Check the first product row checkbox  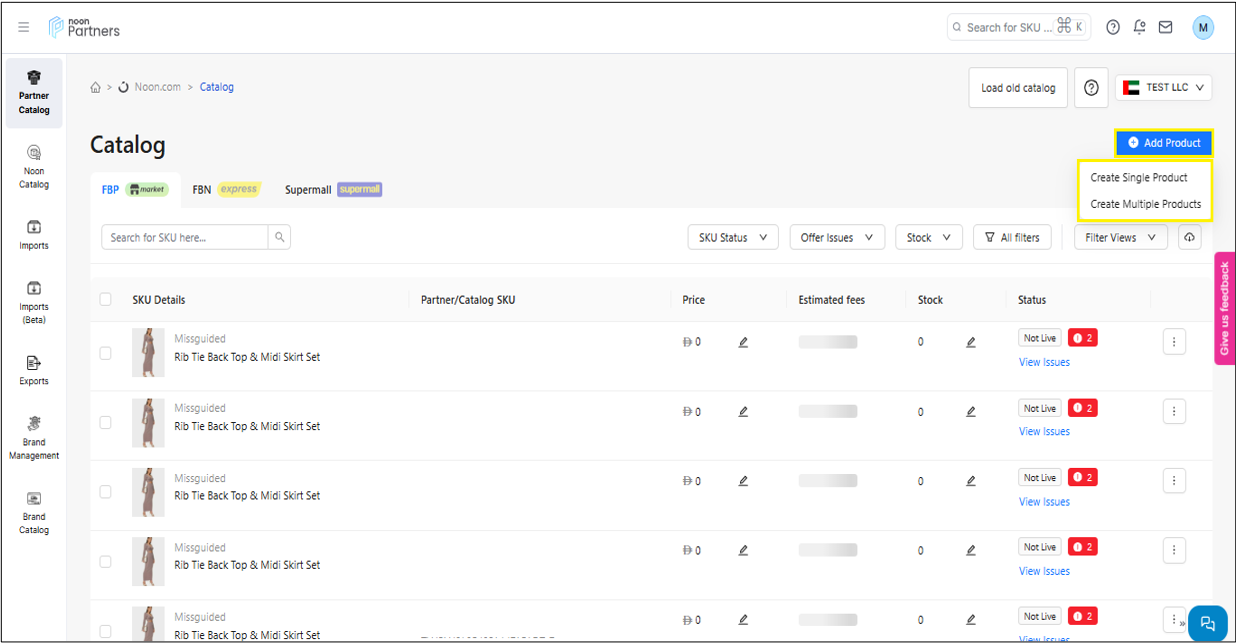106,353
